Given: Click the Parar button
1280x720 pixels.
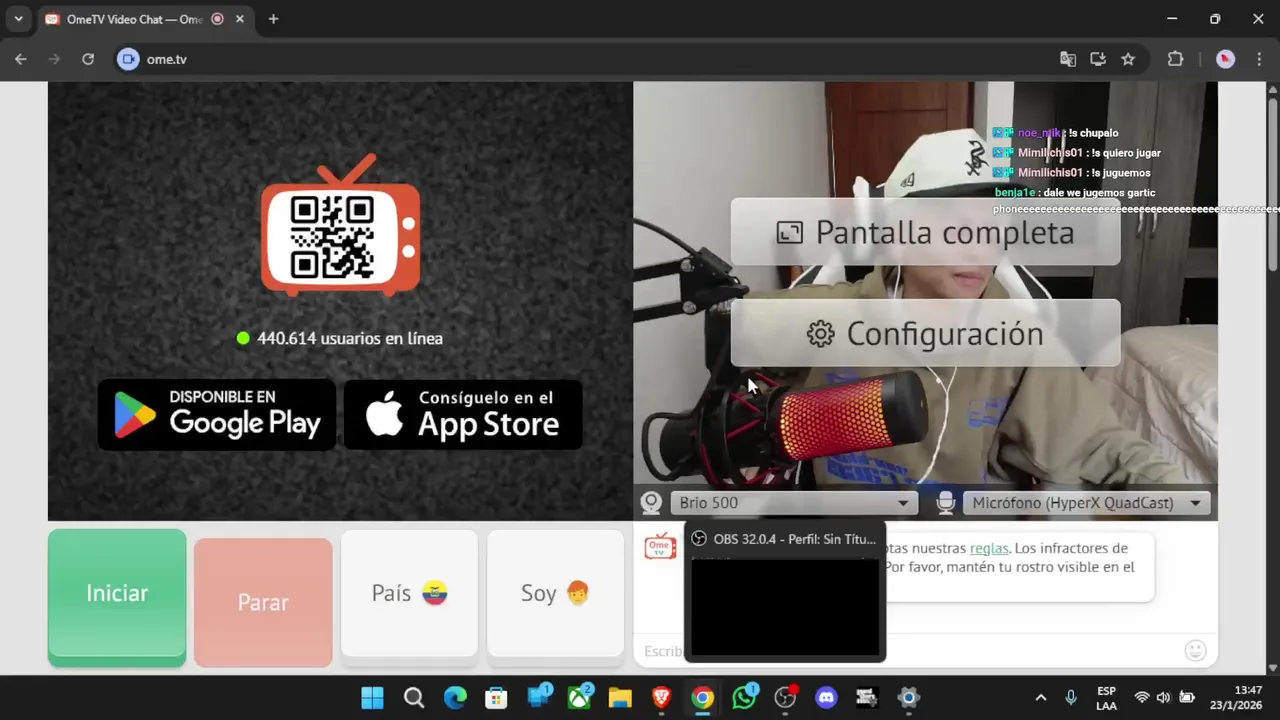Looking at the screenshot, I should 263,602.
